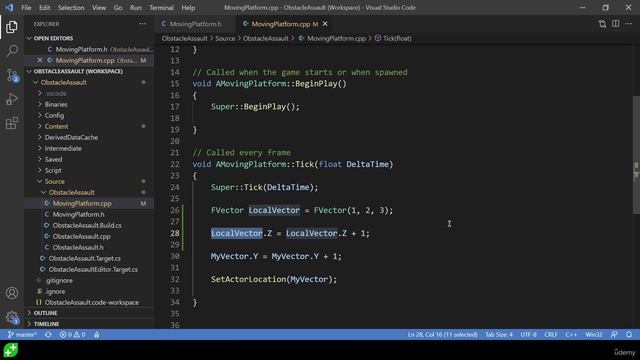This screenshot has width=640, height=360.
Task: Open the Extensions view icon
Action: click(12, 123)
